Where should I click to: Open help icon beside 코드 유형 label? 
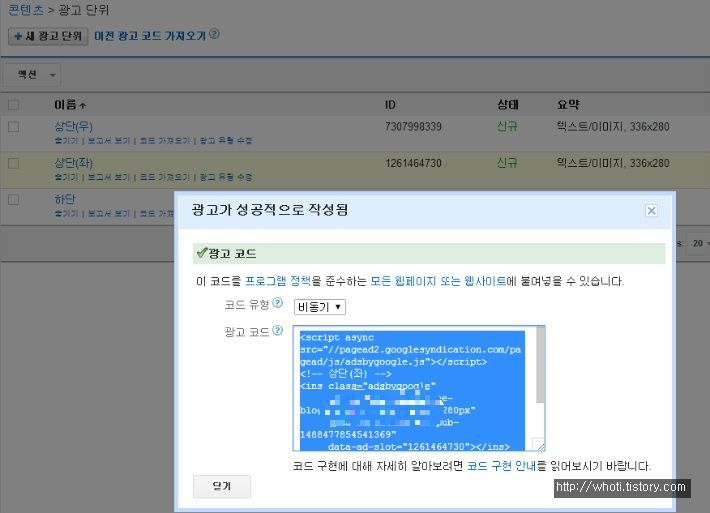point(278,303)
